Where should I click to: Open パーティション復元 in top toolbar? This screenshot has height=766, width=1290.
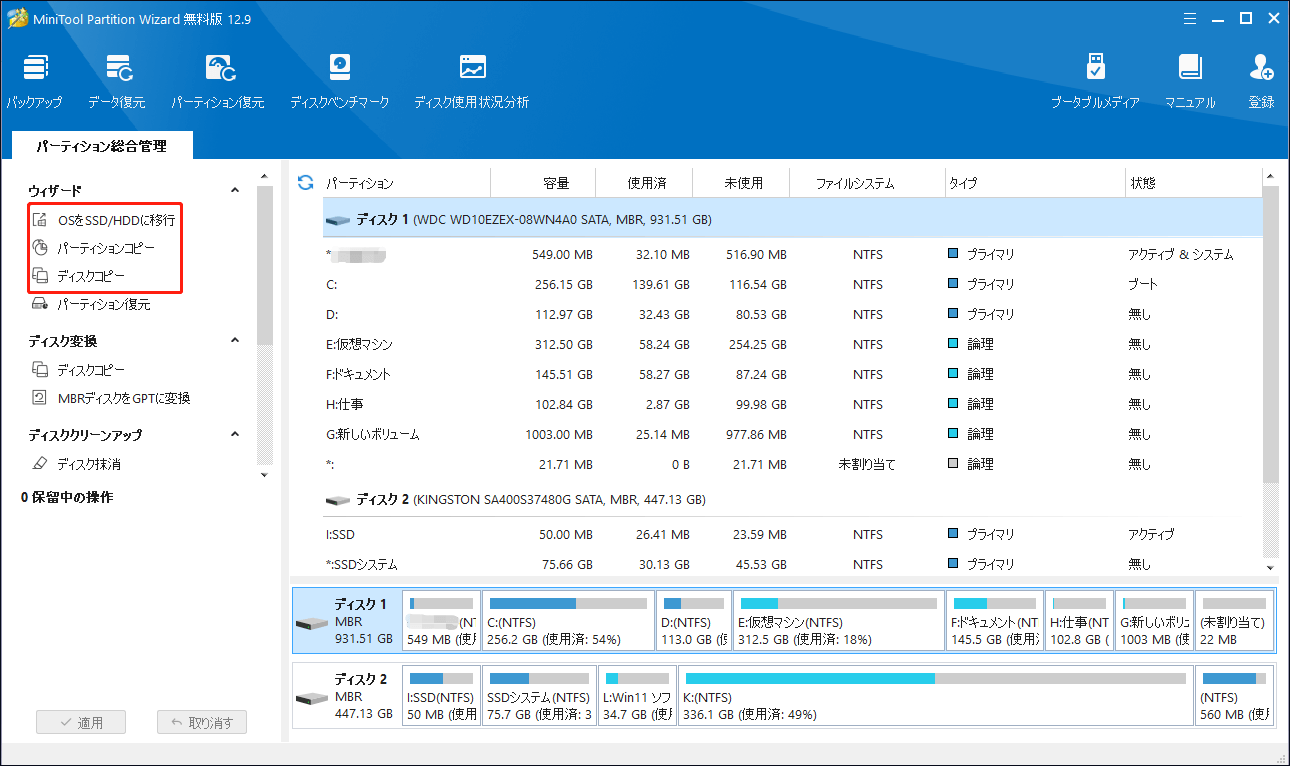tap(218, 81)
